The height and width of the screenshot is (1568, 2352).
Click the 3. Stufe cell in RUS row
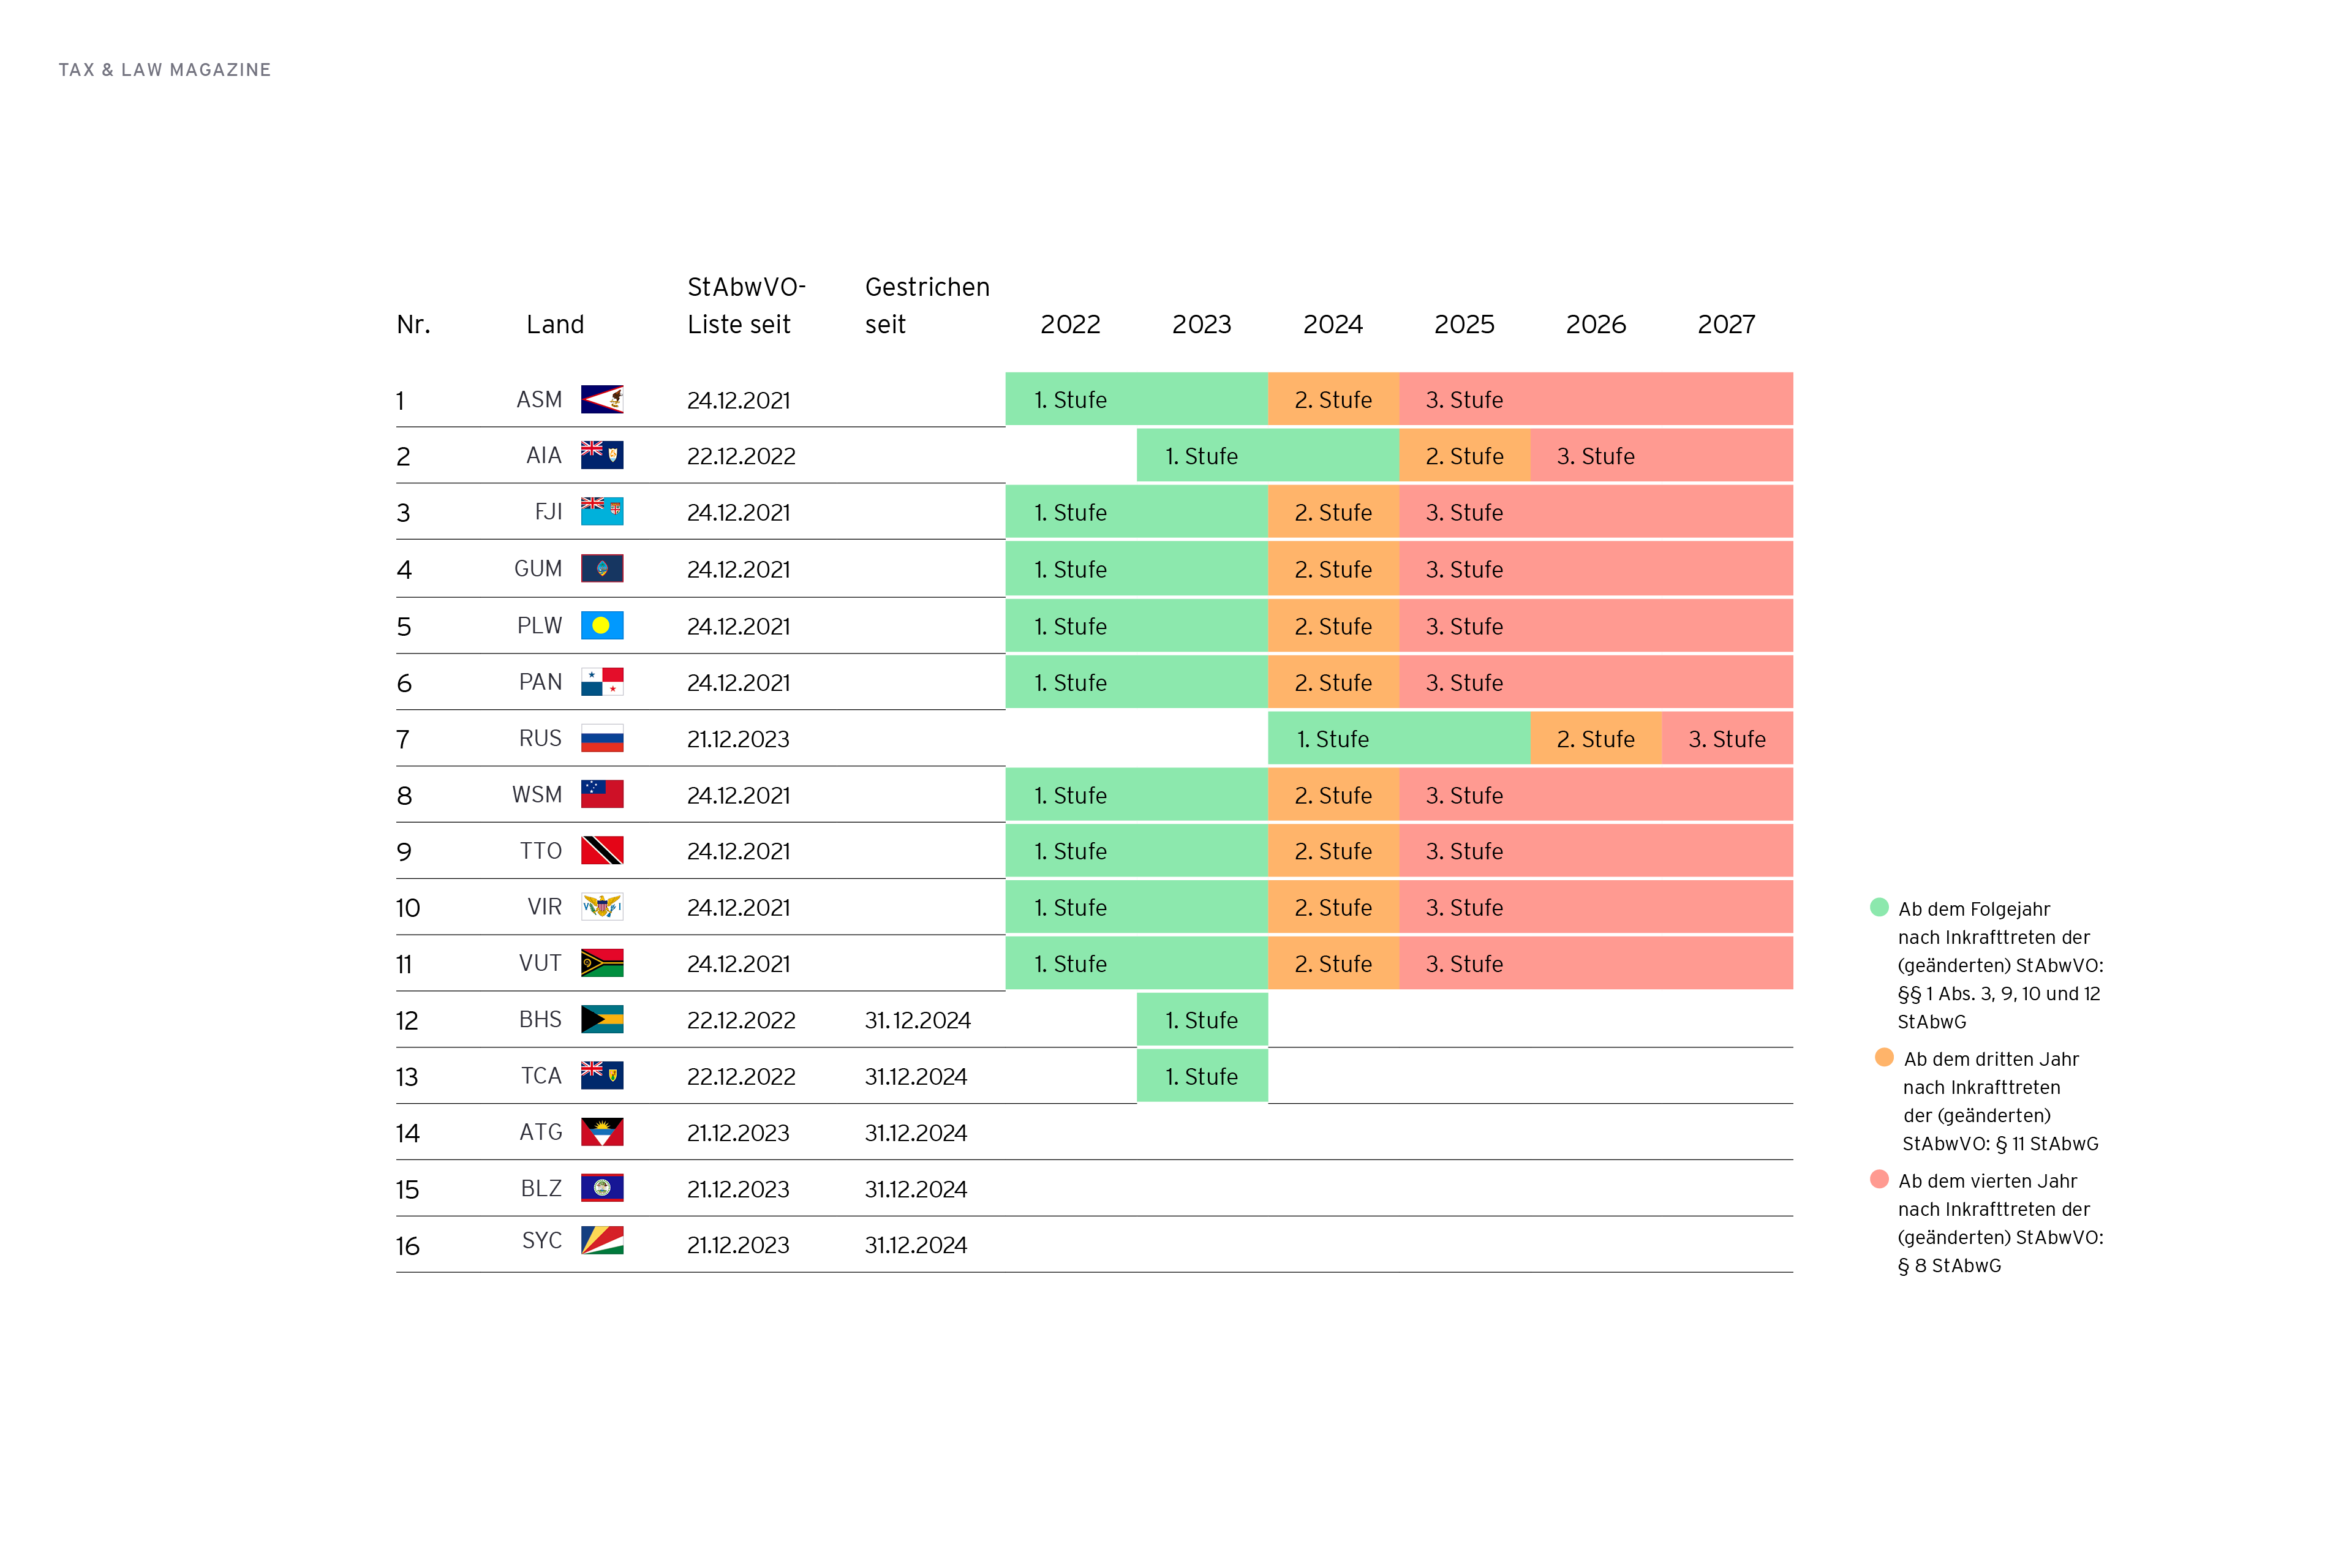point(1727,739)
